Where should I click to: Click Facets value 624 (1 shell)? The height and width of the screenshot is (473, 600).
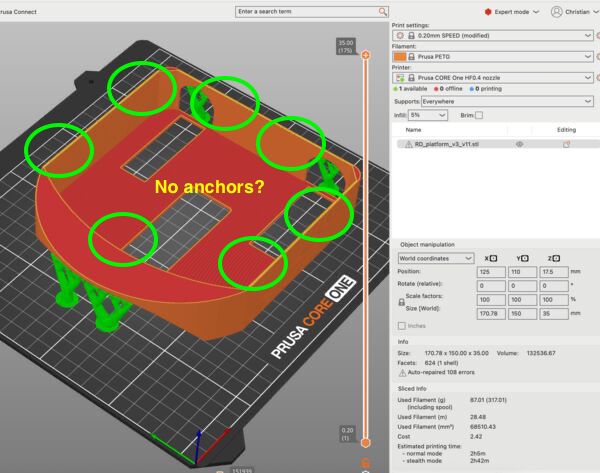[x=441, y=363]
